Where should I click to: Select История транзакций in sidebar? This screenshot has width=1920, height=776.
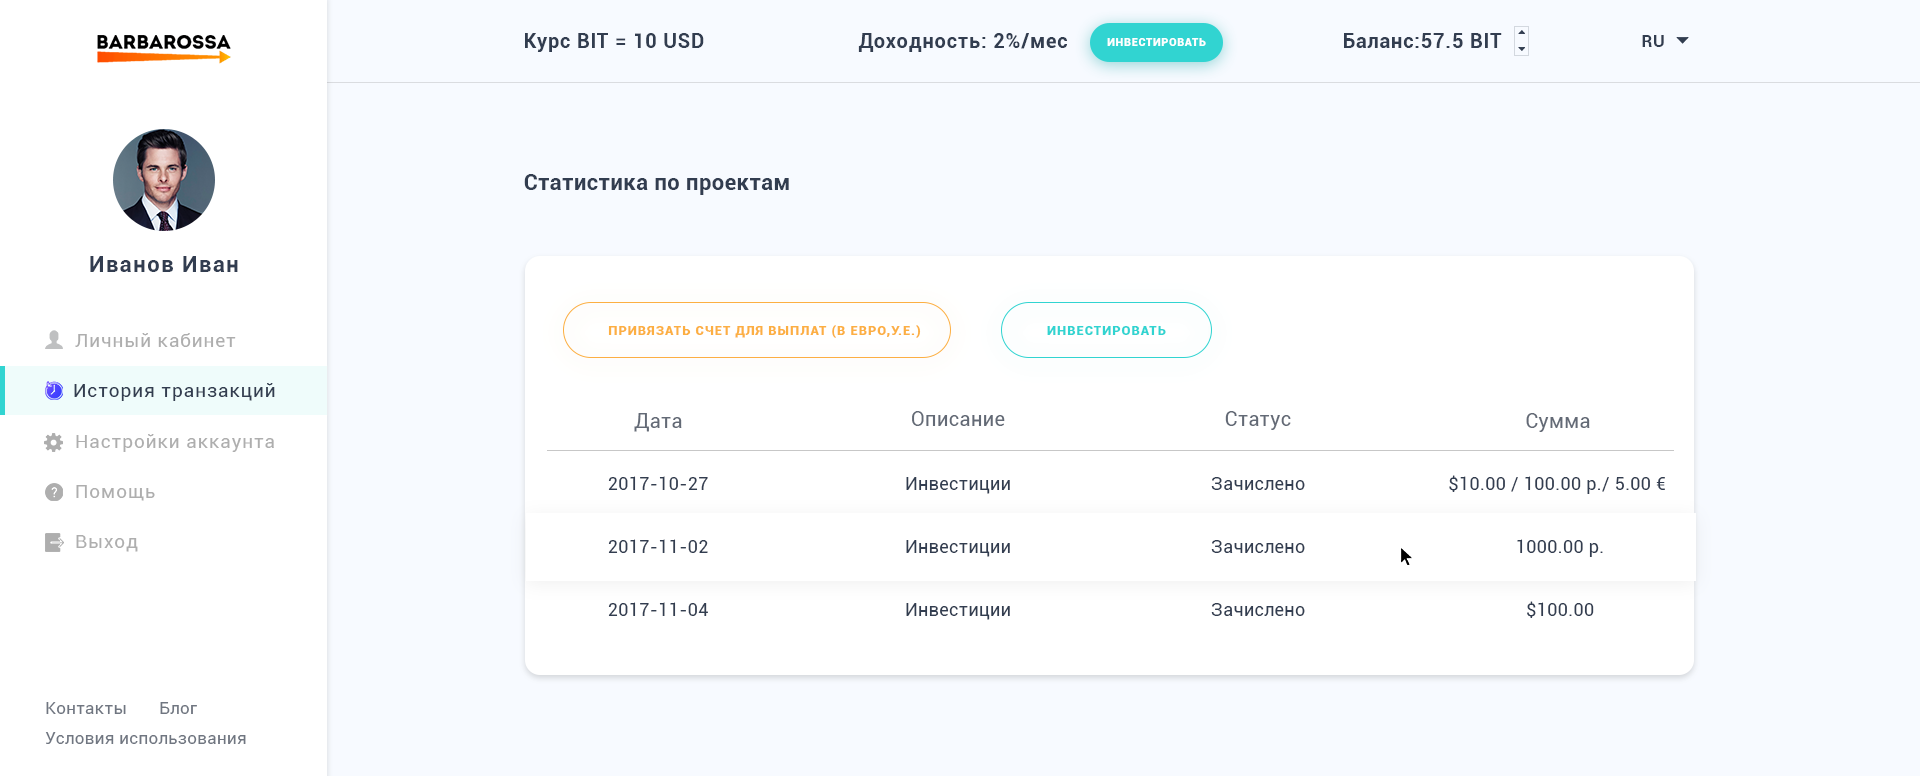[164, 390]
